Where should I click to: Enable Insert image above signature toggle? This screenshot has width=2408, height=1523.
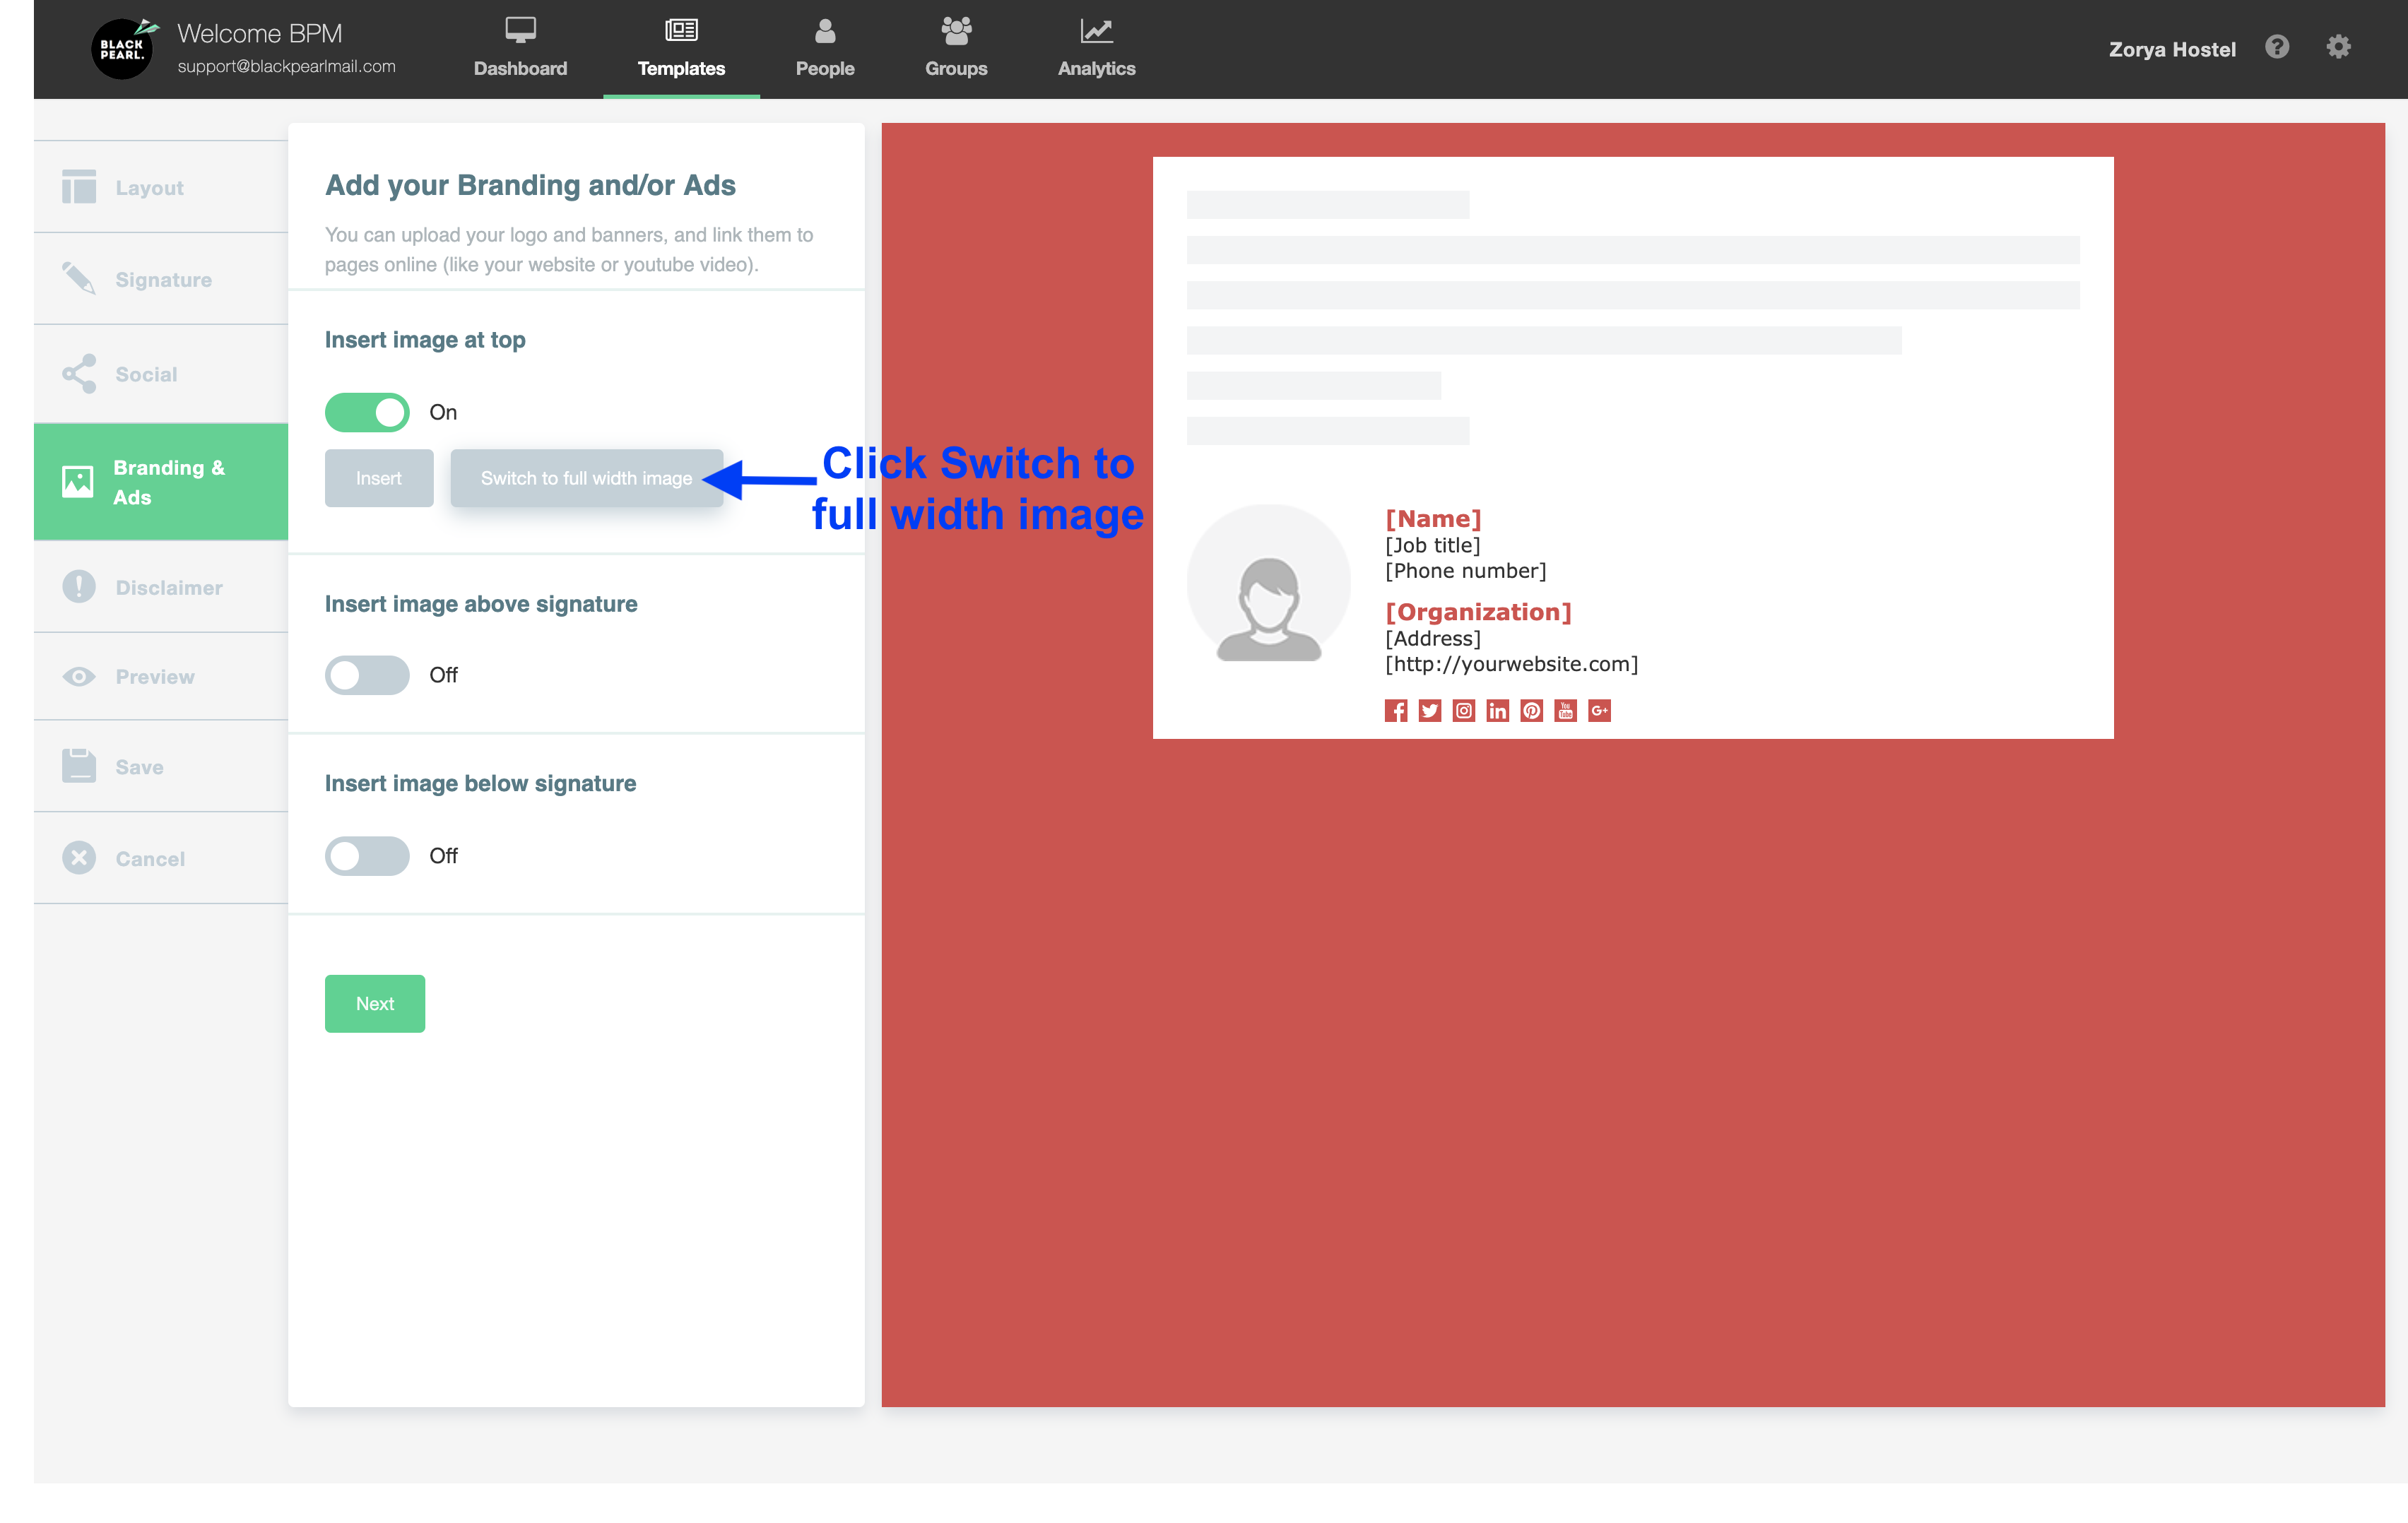(x=367, y=675)
